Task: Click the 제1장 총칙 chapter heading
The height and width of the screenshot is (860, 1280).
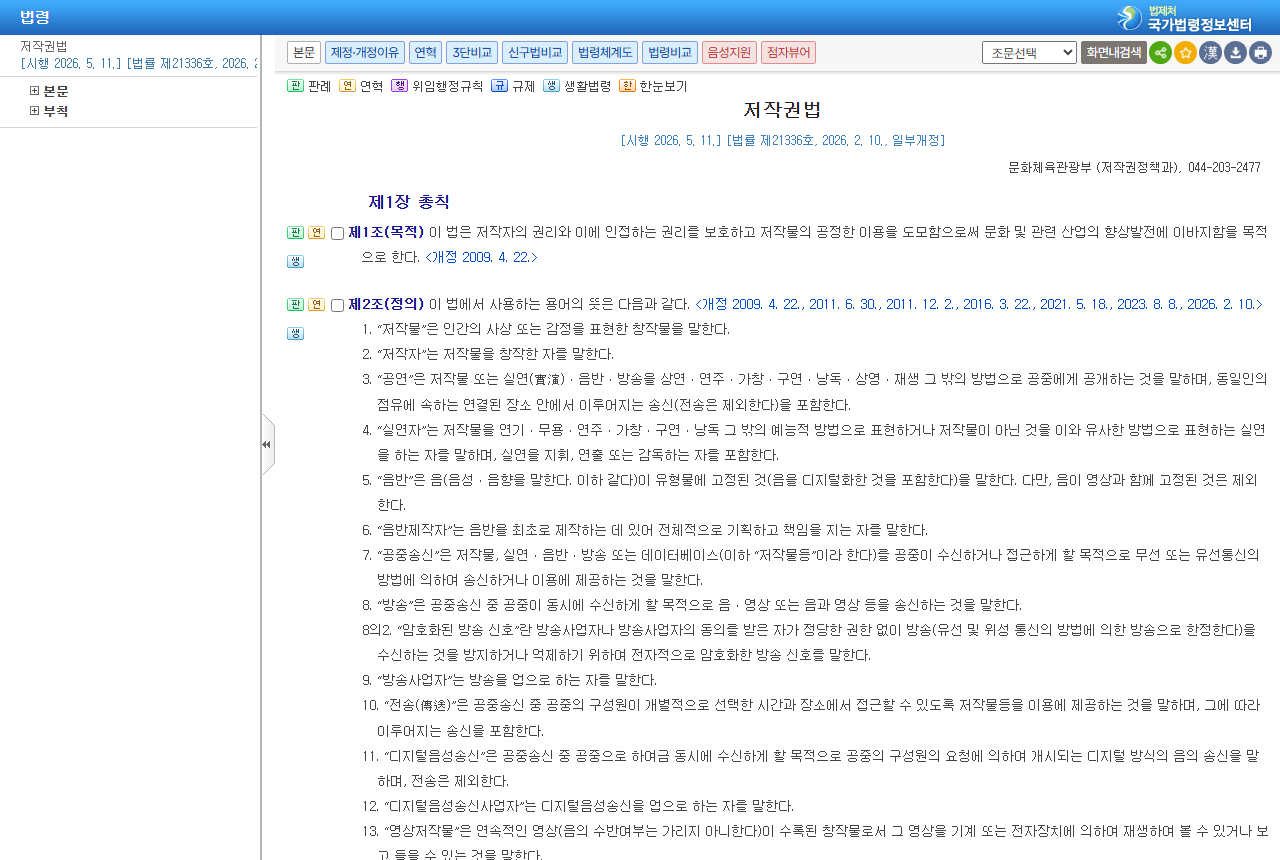Action: pyautogui.click(x=409, y=202)
